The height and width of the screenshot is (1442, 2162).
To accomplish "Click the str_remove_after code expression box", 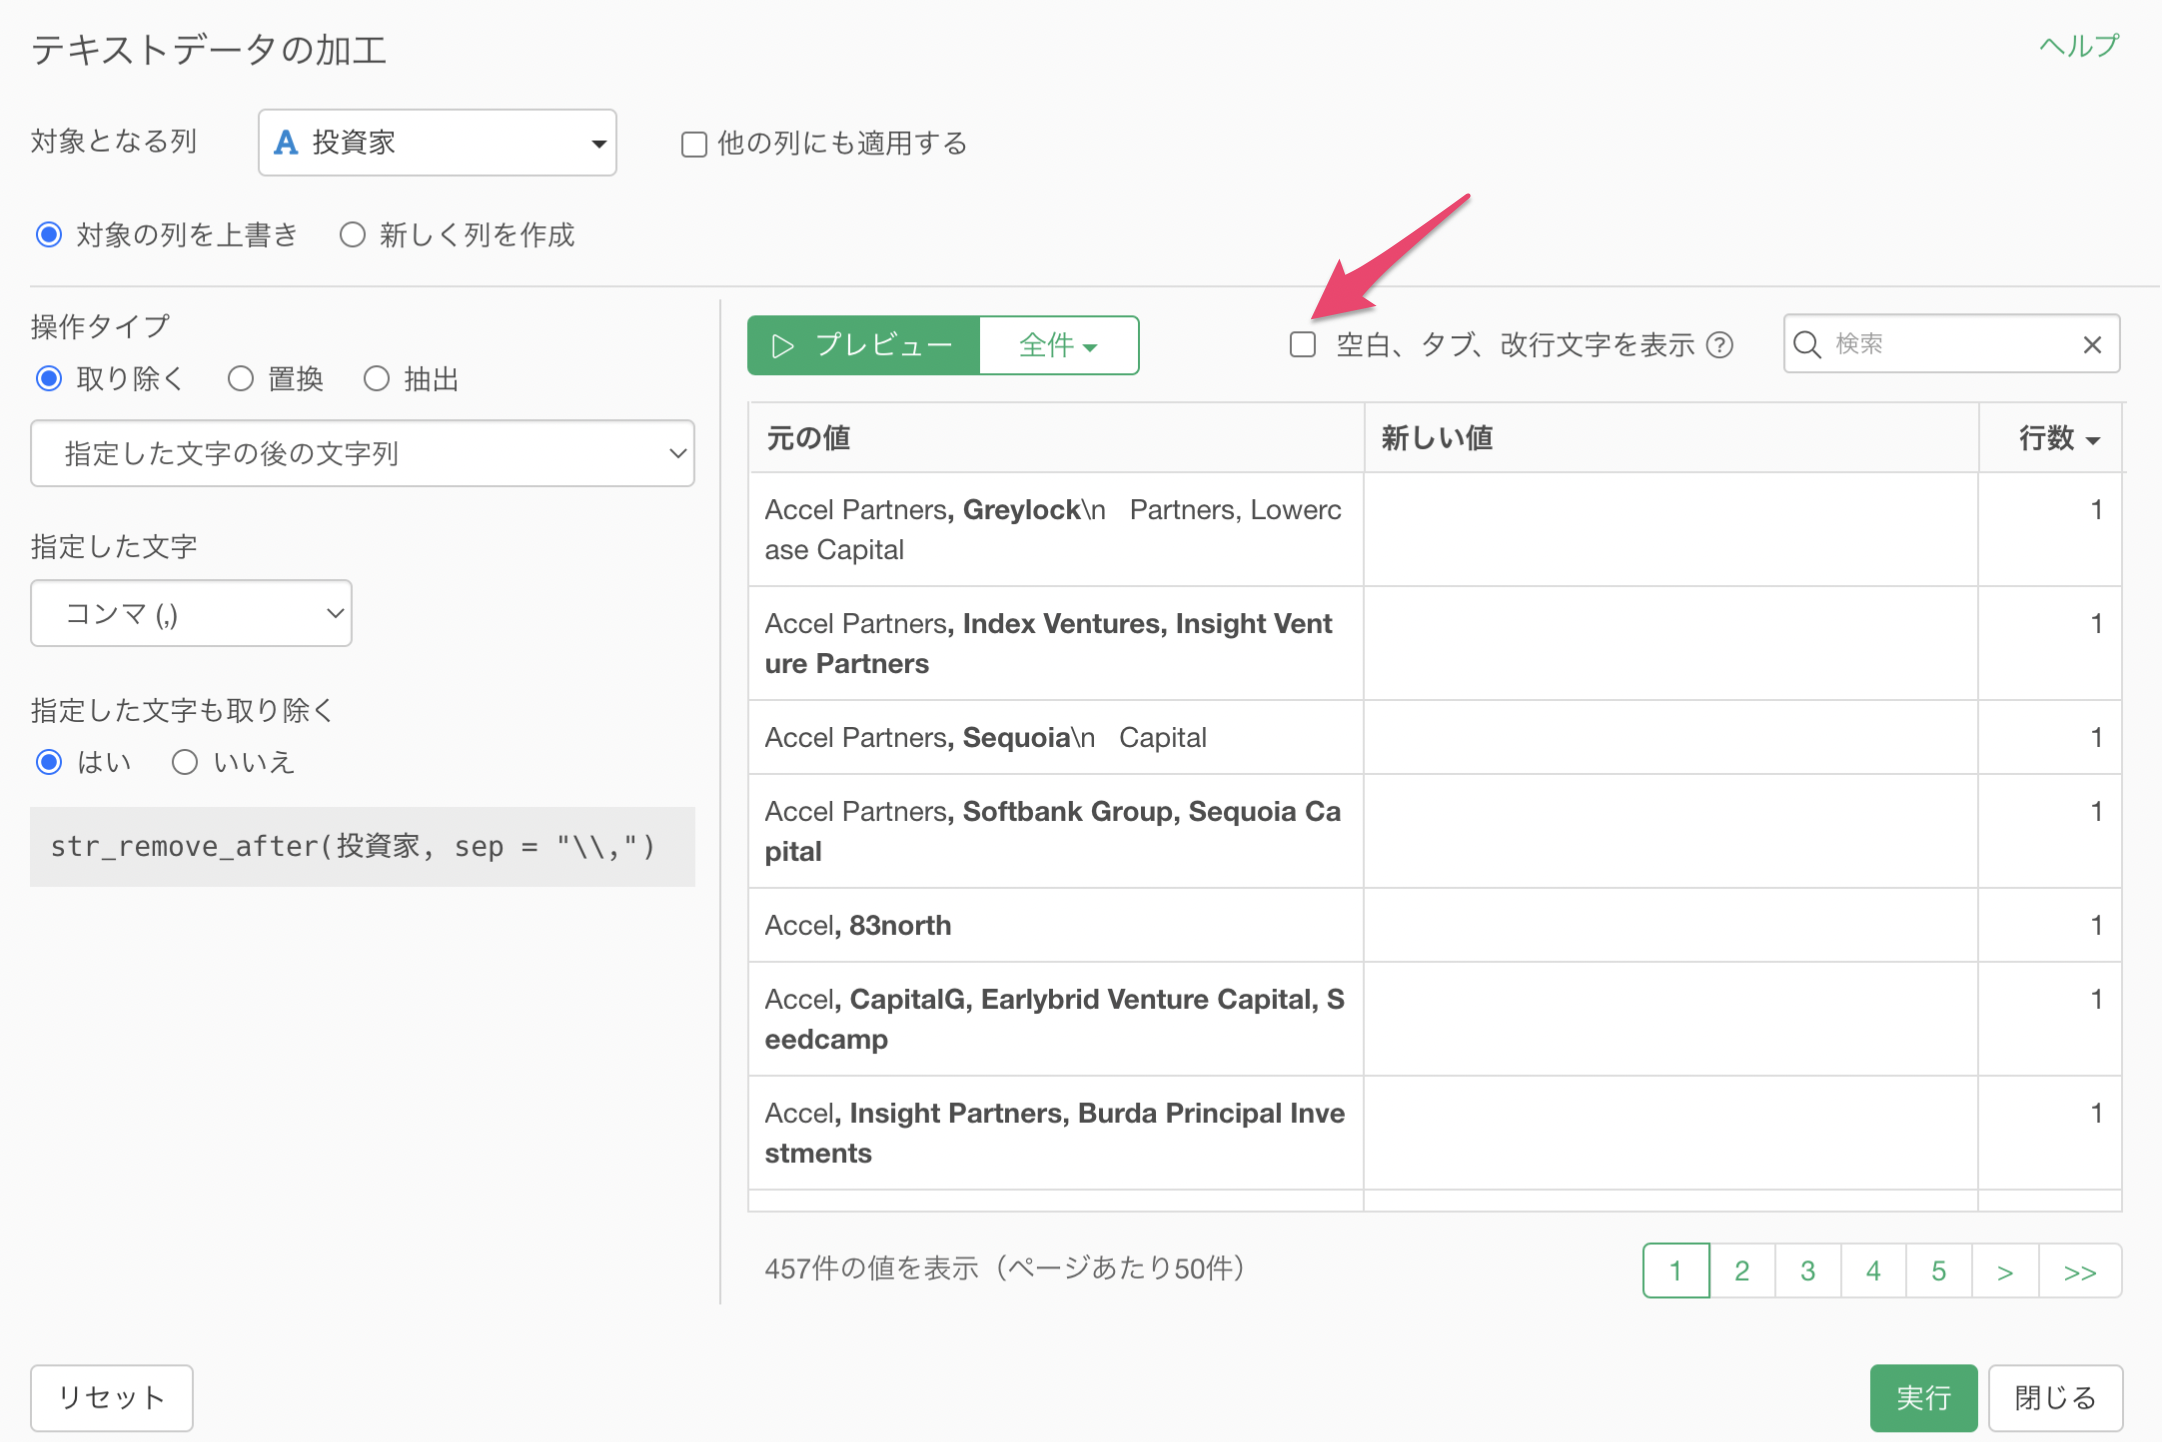I will (x=362, y=847).
